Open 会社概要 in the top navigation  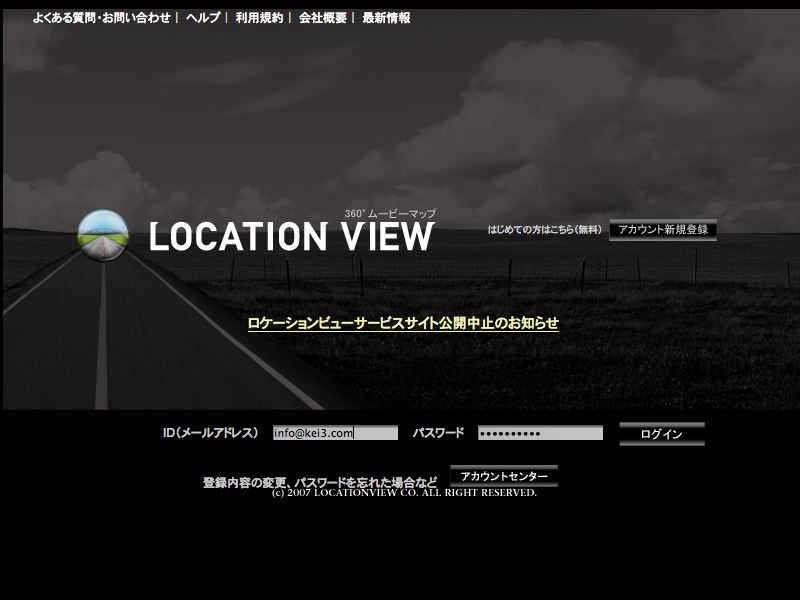point(322,18)
